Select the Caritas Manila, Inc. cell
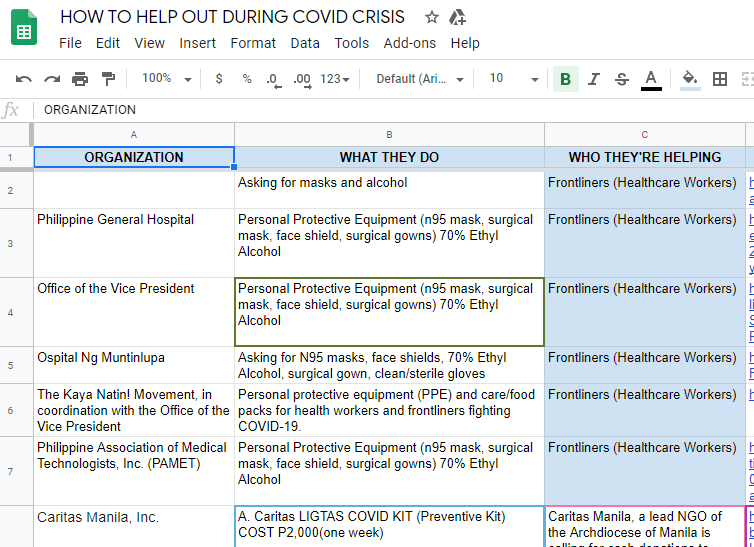The image size is (754, 547). pos(134,526)
